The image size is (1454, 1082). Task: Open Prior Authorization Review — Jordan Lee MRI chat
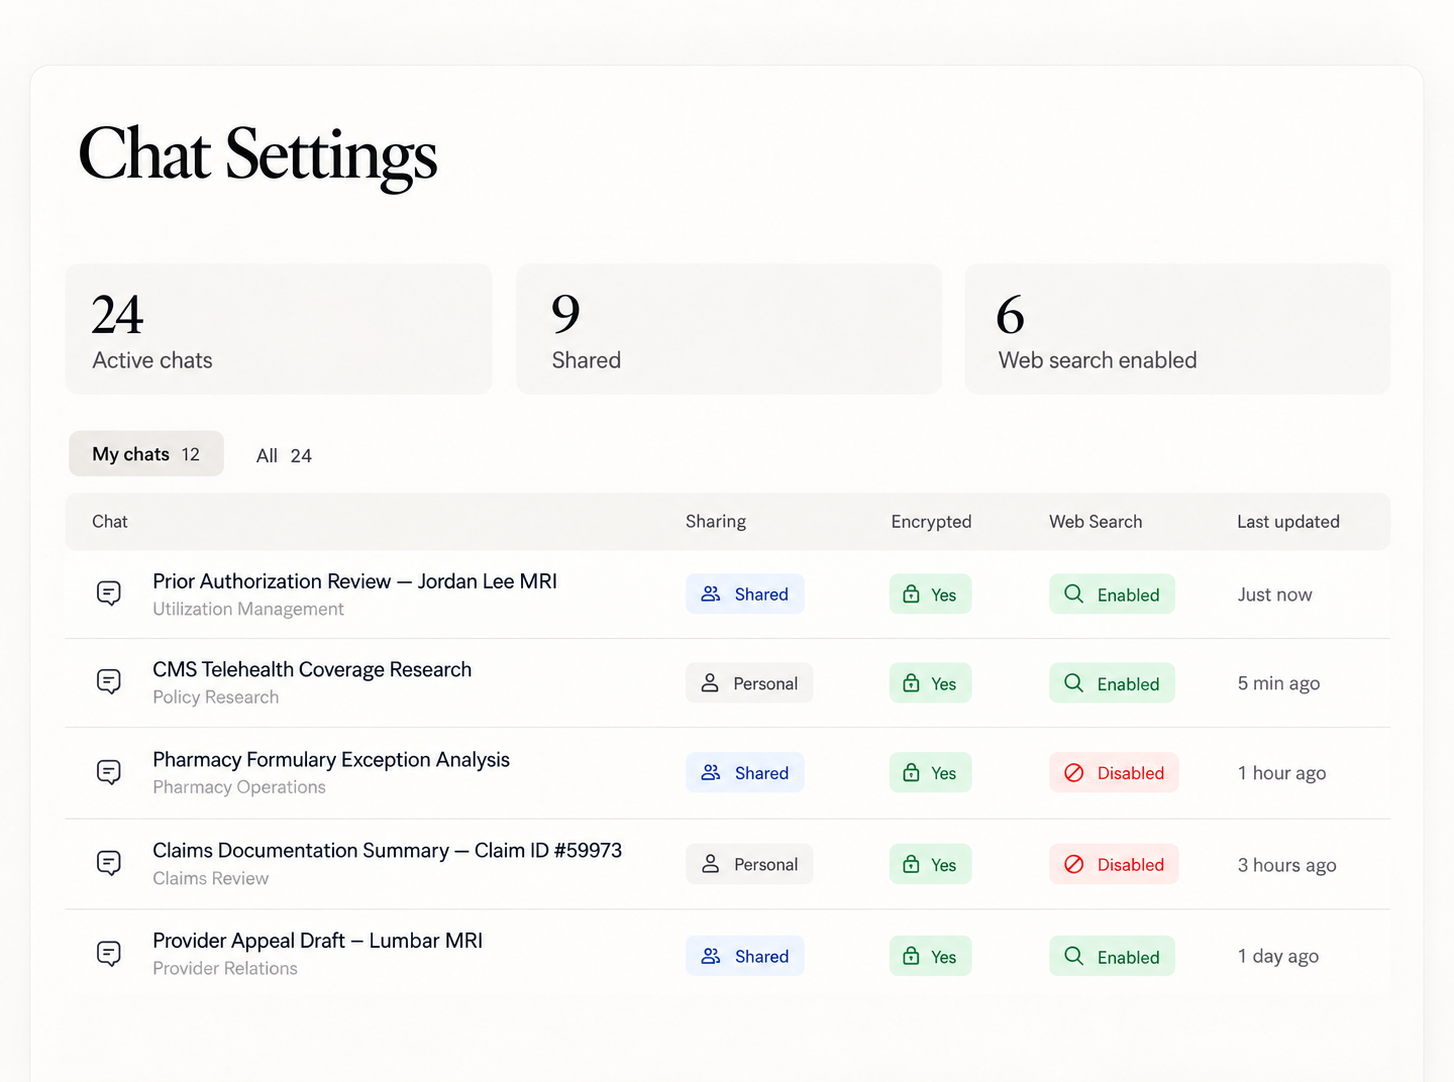355,581
